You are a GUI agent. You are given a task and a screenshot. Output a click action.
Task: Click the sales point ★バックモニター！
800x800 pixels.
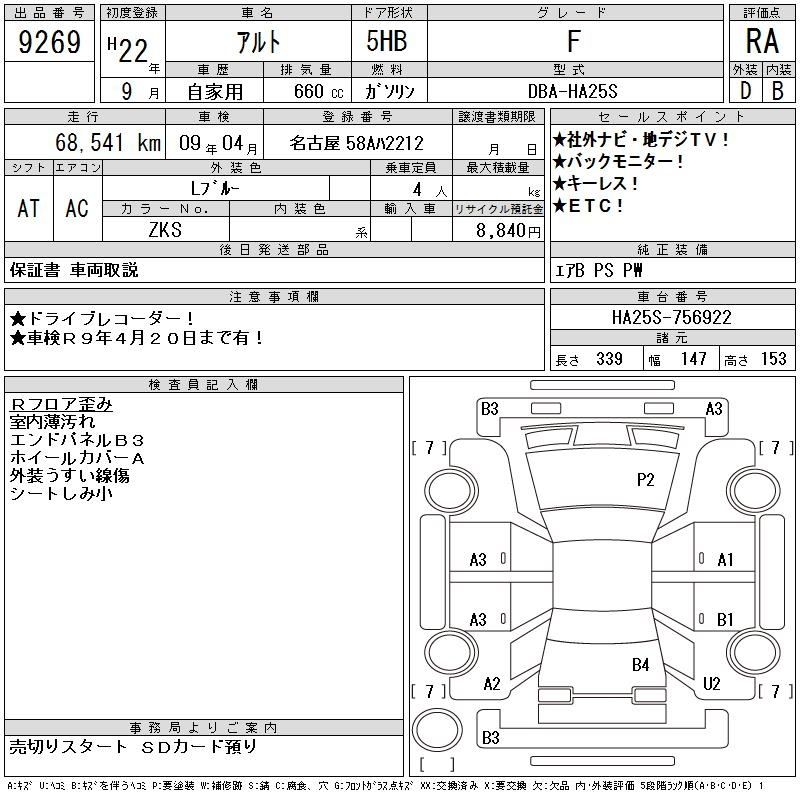coord(618,162)
